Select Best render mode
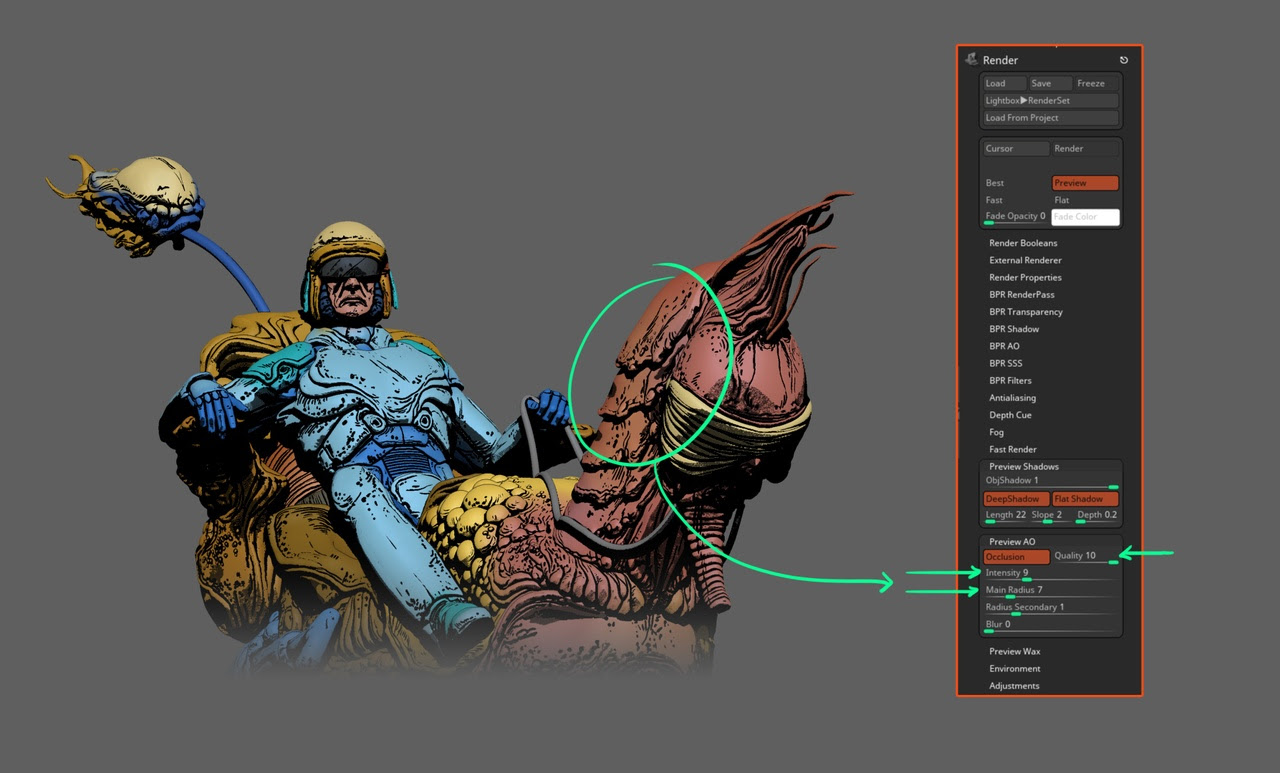Image resolution: width=1280 pixels, height=773 pixels. 1016,183
